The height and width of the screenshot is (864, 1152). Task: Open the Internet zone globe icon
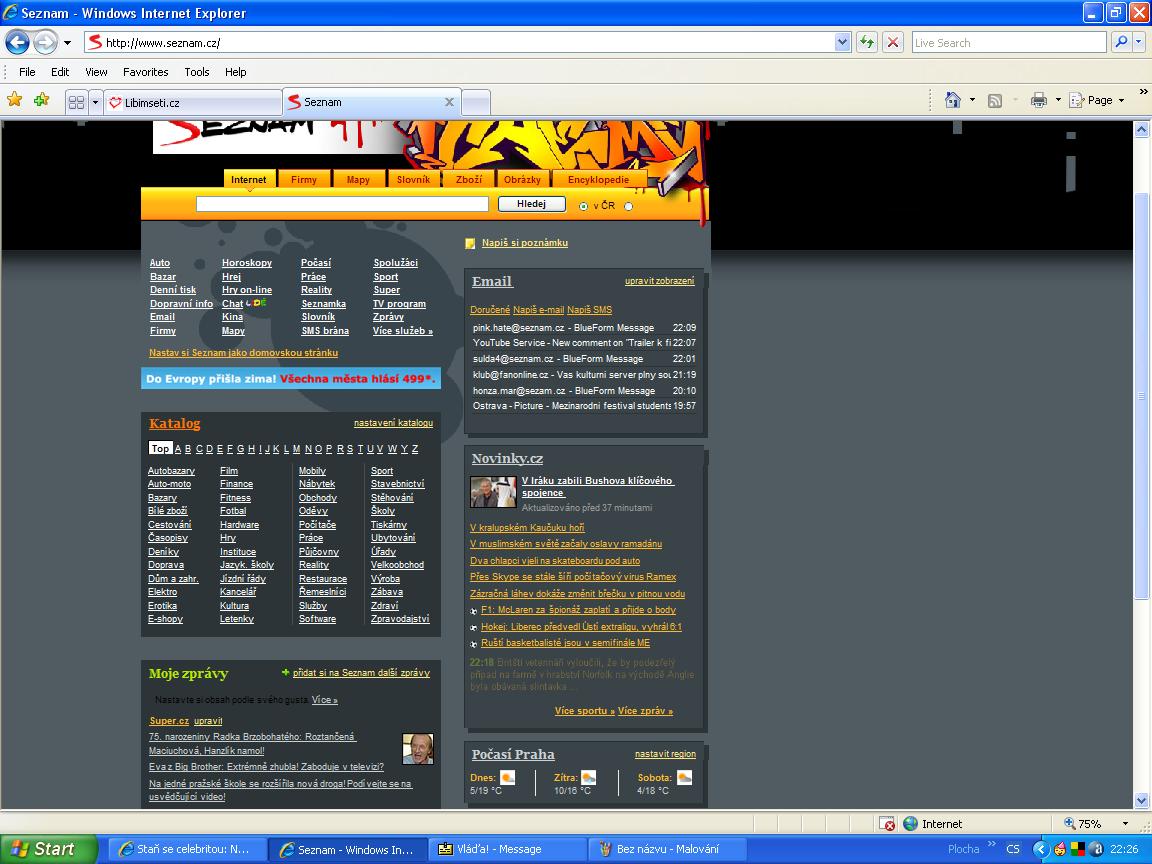click(910, 824)
